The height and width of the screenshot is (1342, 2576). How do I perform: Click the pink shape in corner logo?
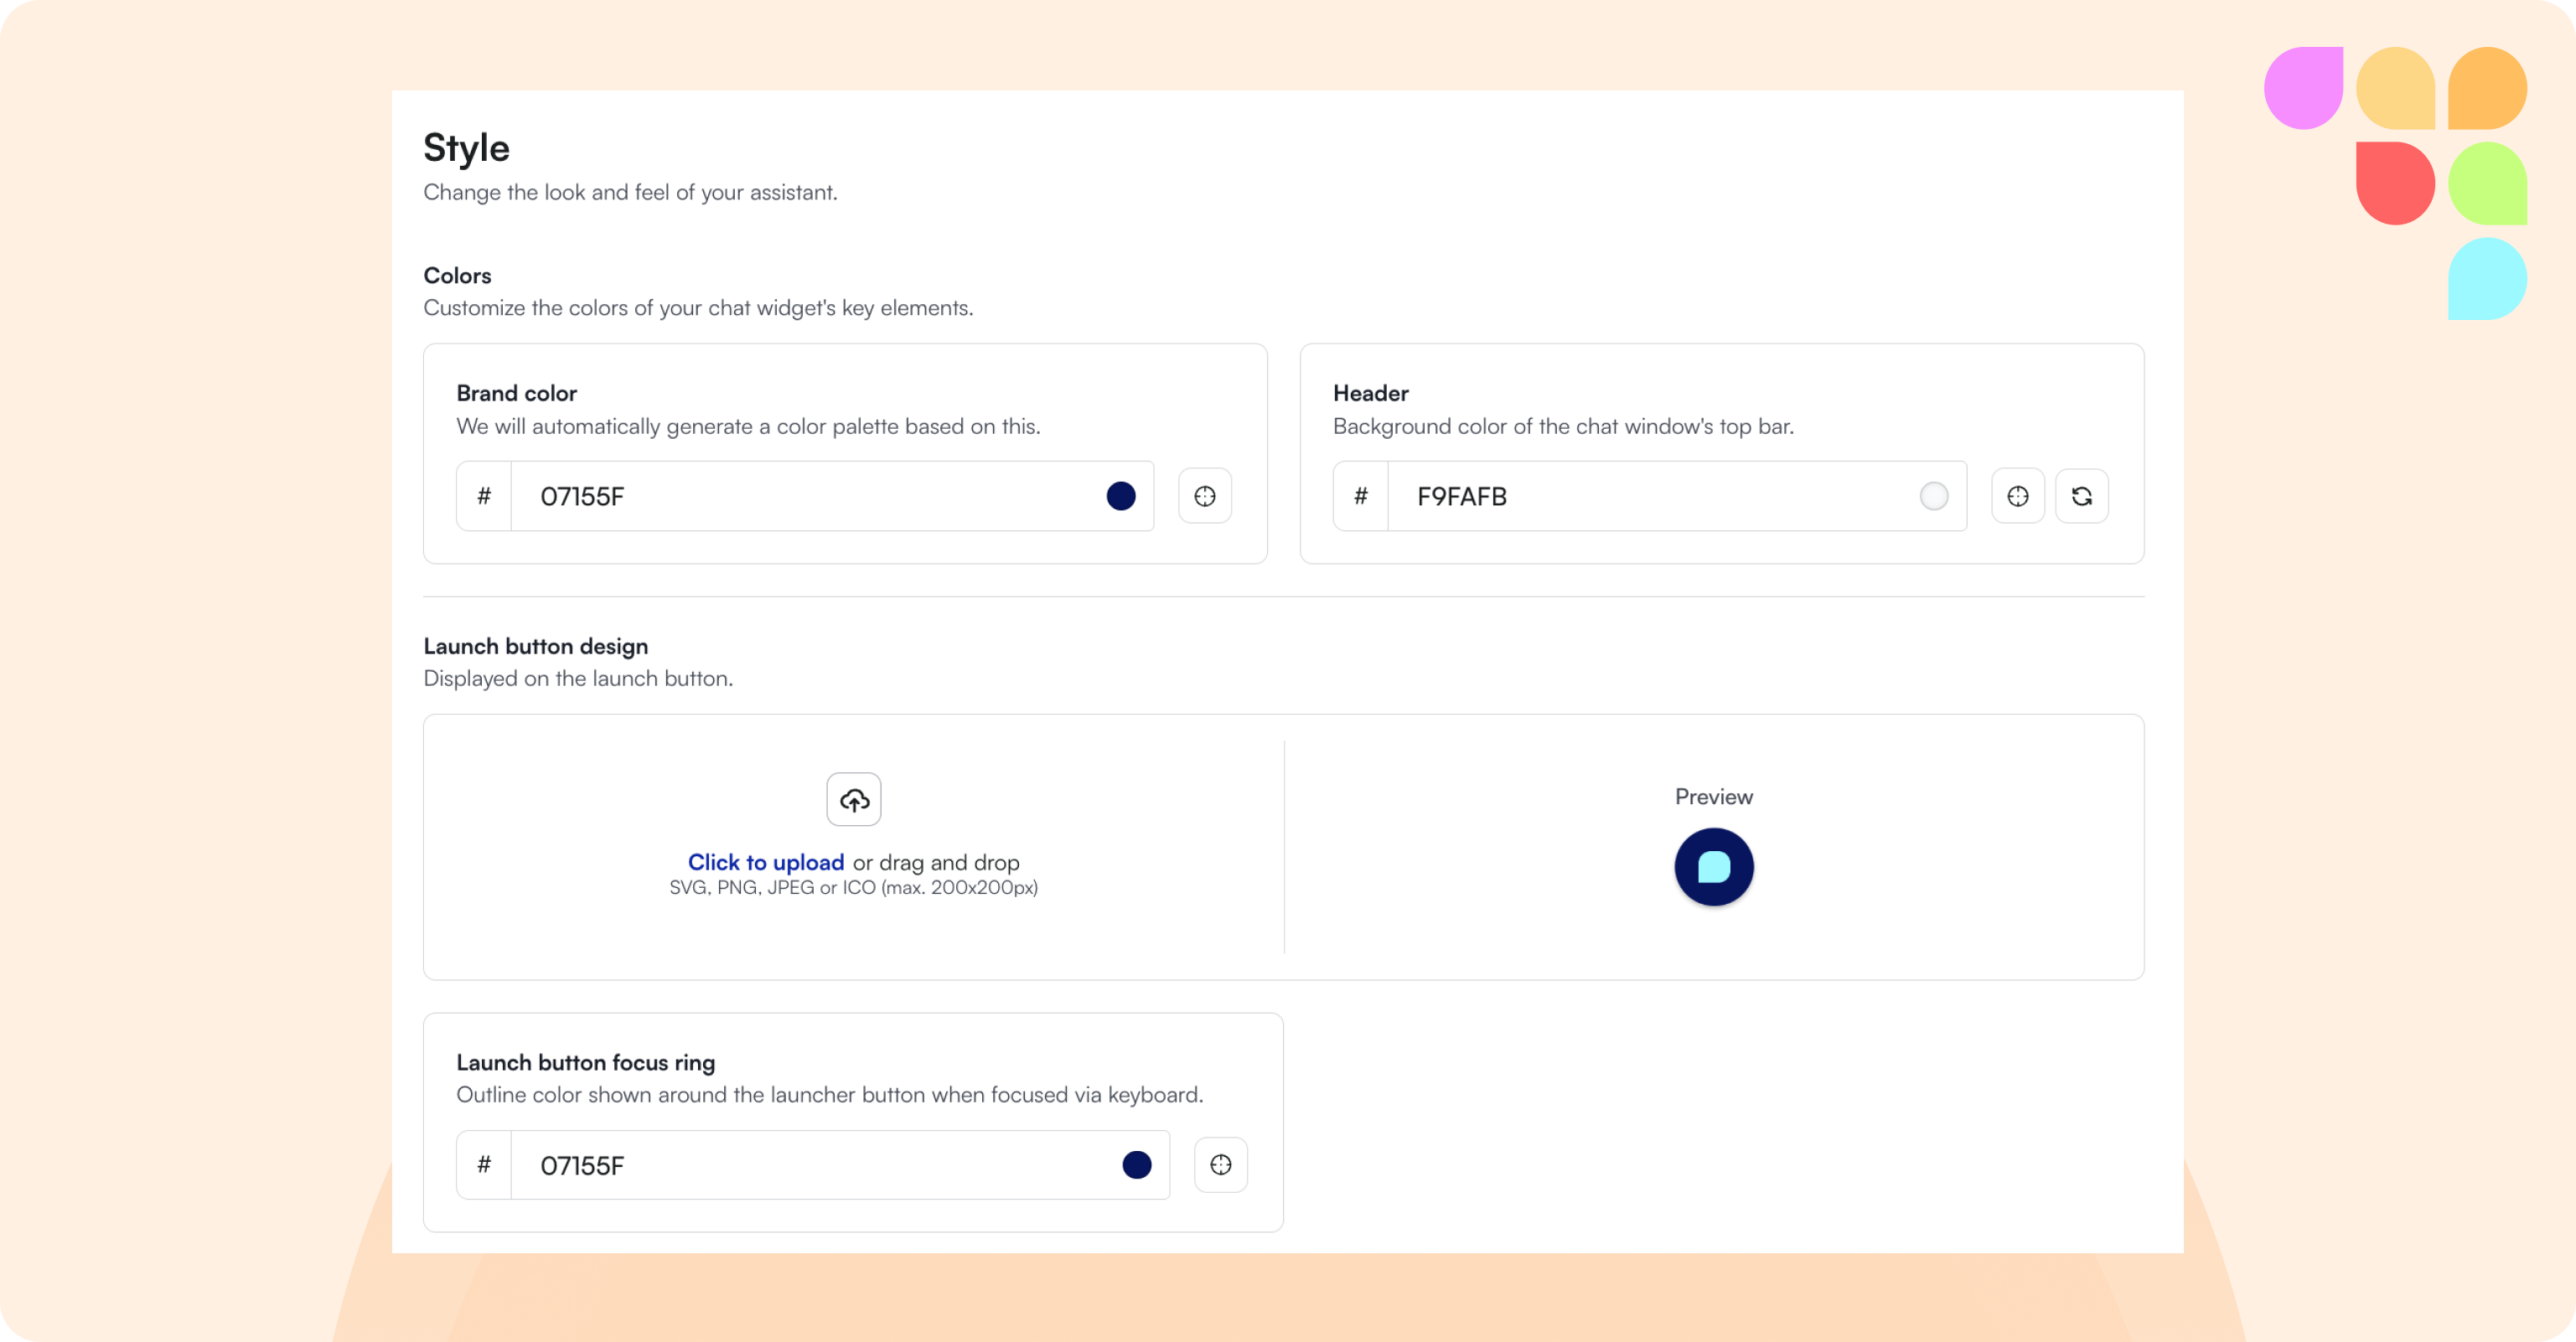pos(2303,88)
